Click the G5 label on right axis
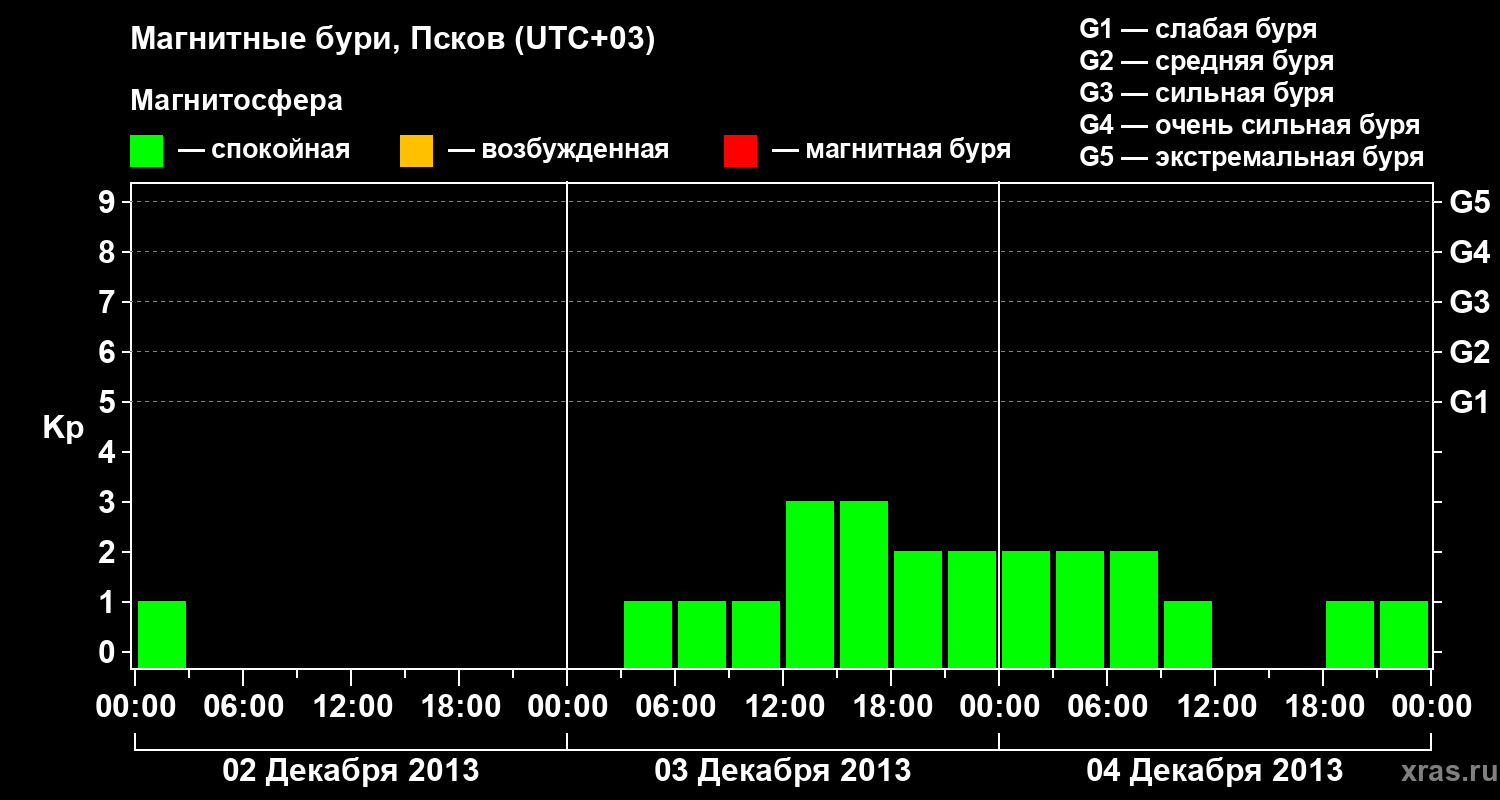The image size is (1500, 800). tap(1469, 202)
